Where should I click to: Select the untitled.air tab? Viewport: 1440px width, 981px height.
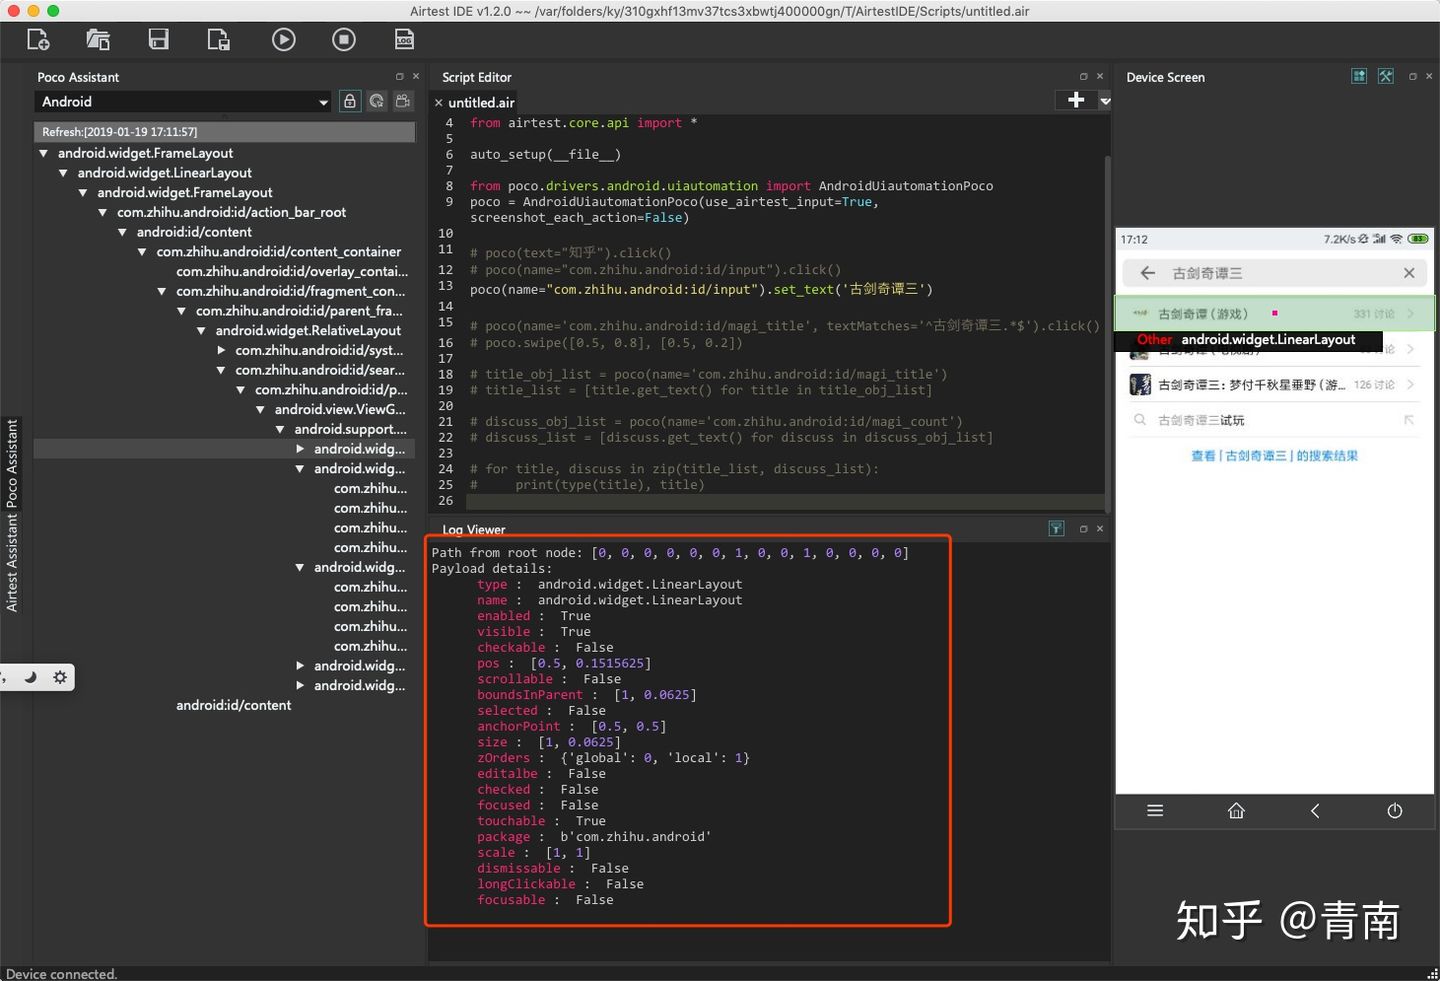481,103
